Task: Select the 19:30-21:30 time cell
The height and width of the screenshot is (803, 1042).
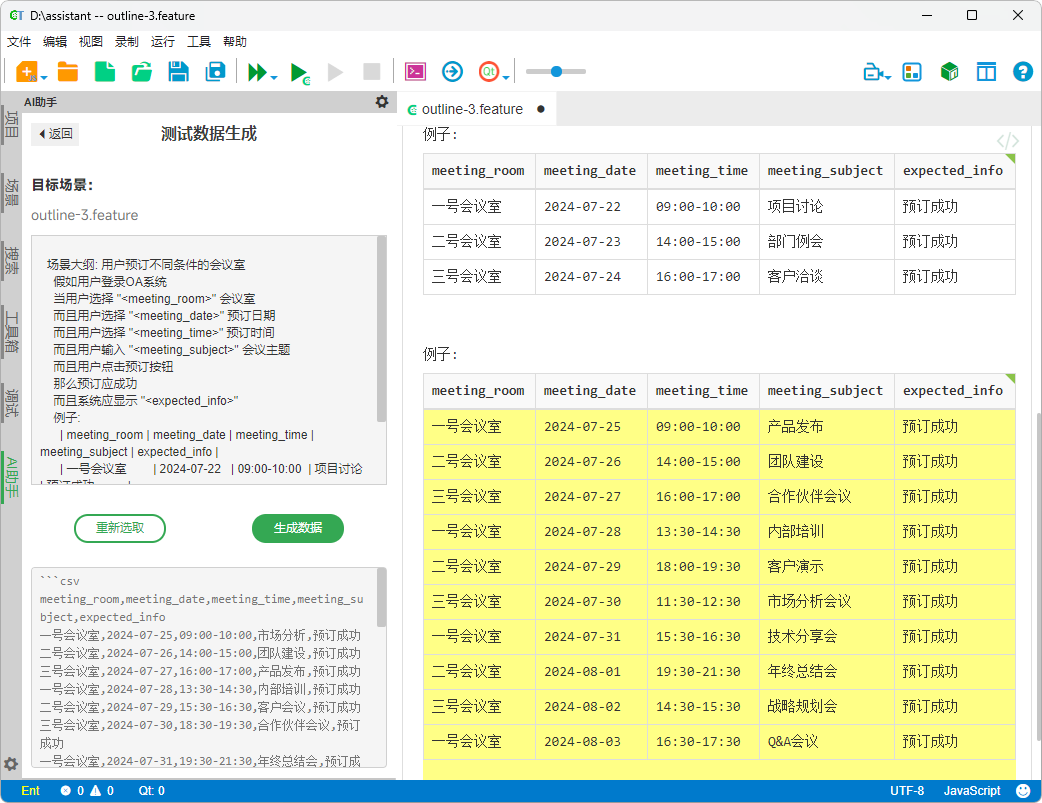Action: (703, 671)
